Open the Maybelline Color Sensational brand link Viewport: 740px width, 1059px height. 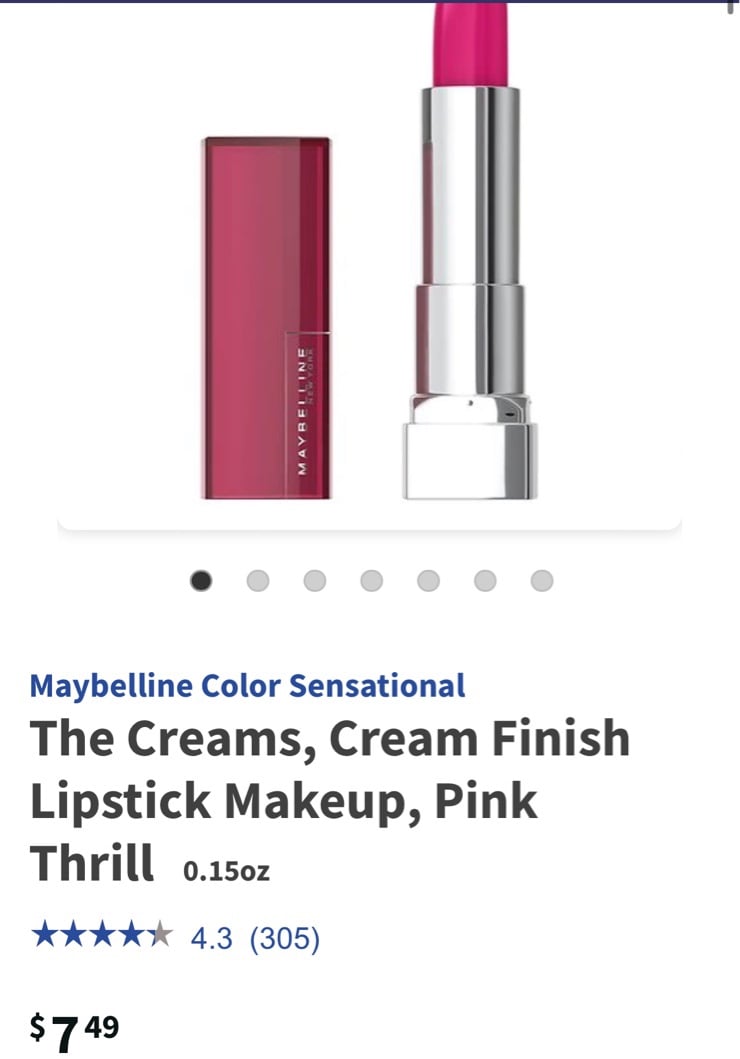tap(247, 686)
